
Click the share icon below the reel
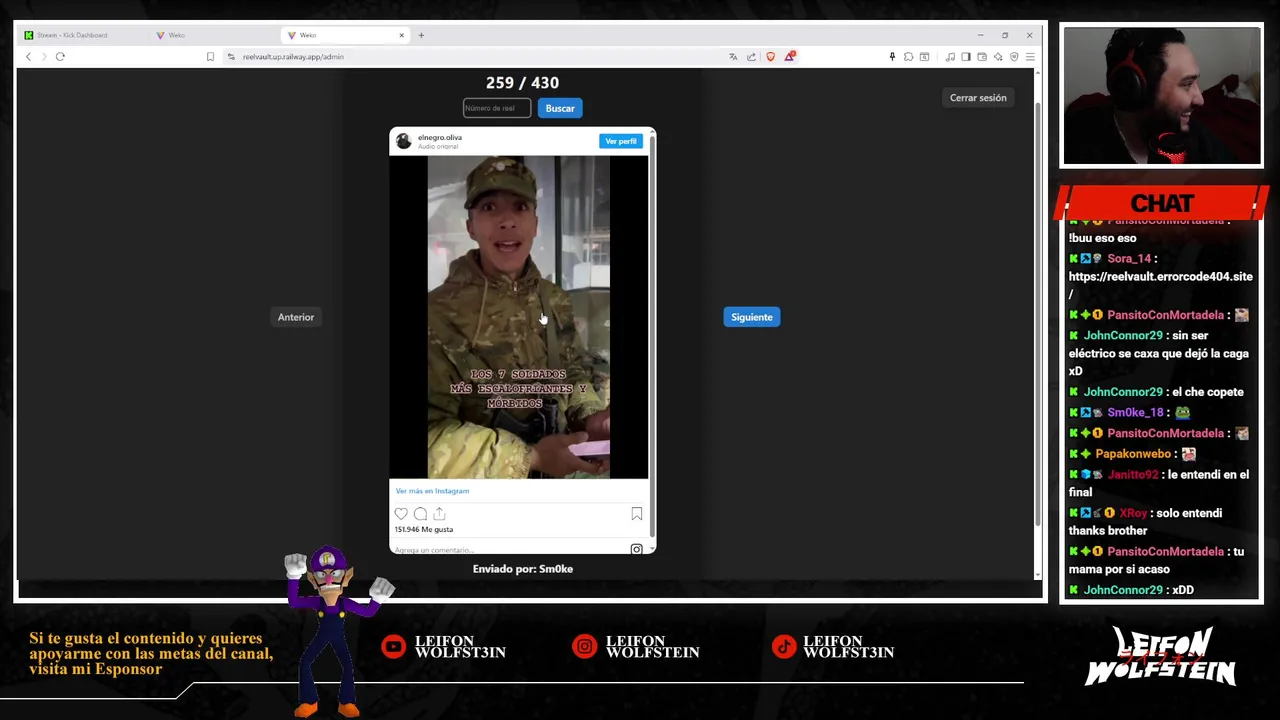tap(439, 514)
